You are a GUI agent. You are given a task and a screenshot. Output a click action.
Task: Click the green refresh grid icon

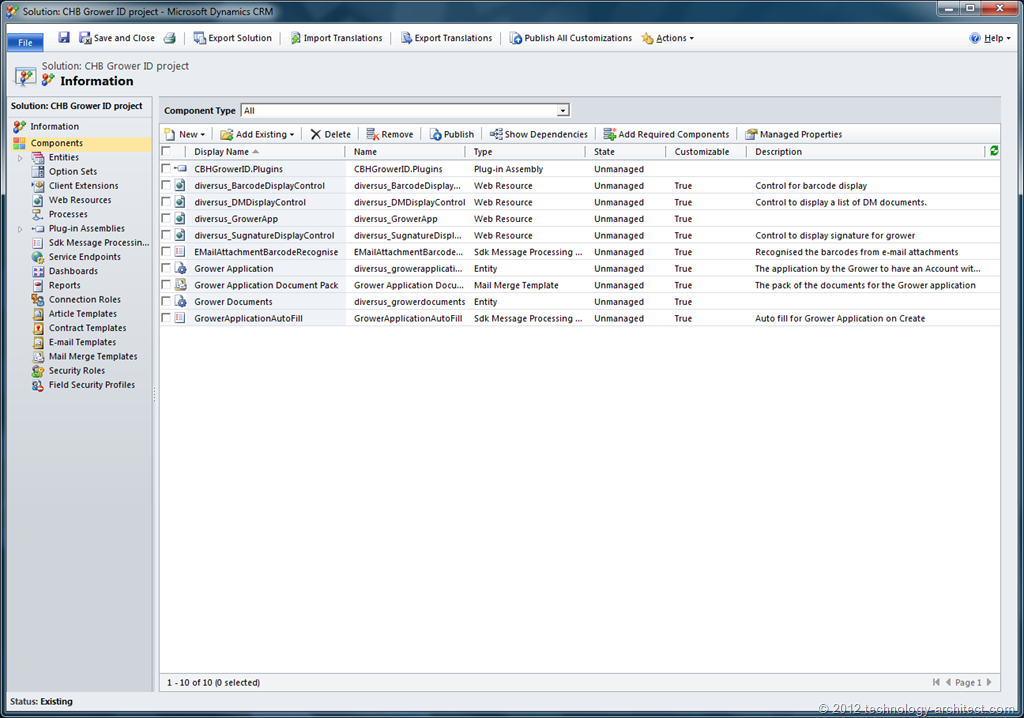click(x=993, y=151)
